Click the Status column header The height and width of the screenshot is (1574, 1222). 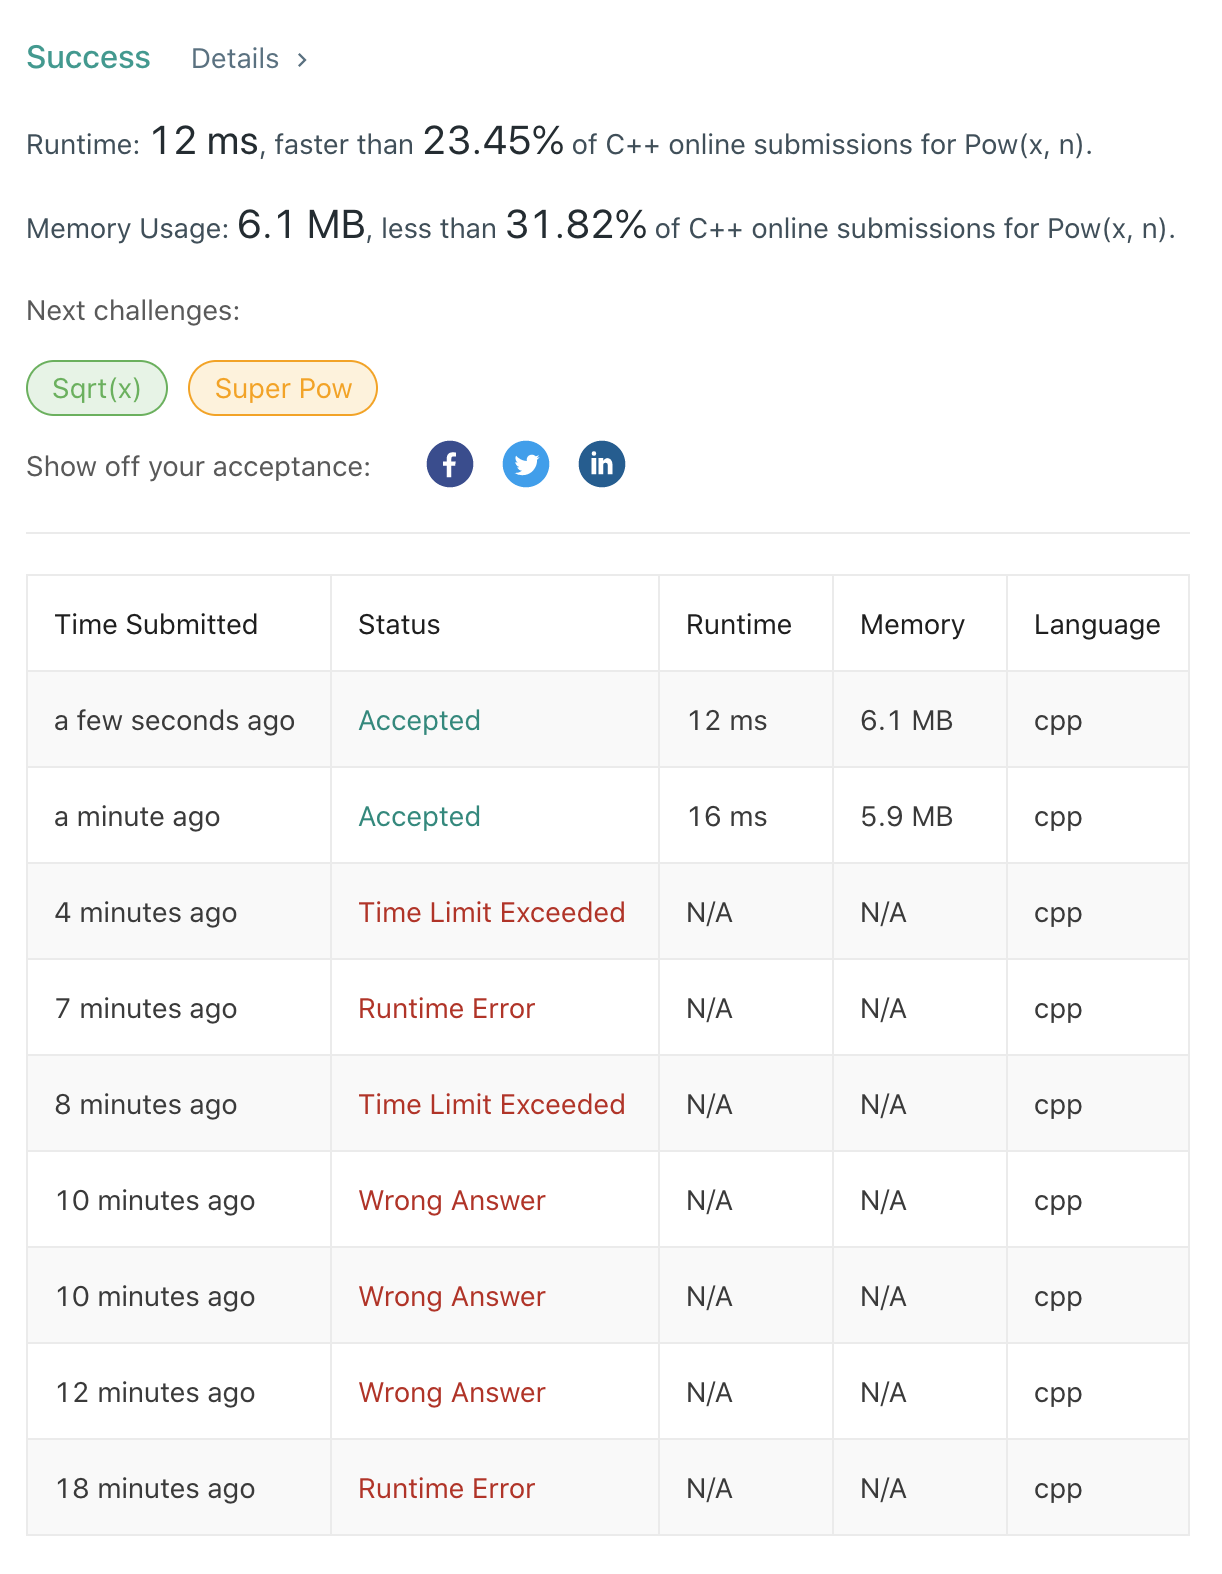(x=399, y=624)
